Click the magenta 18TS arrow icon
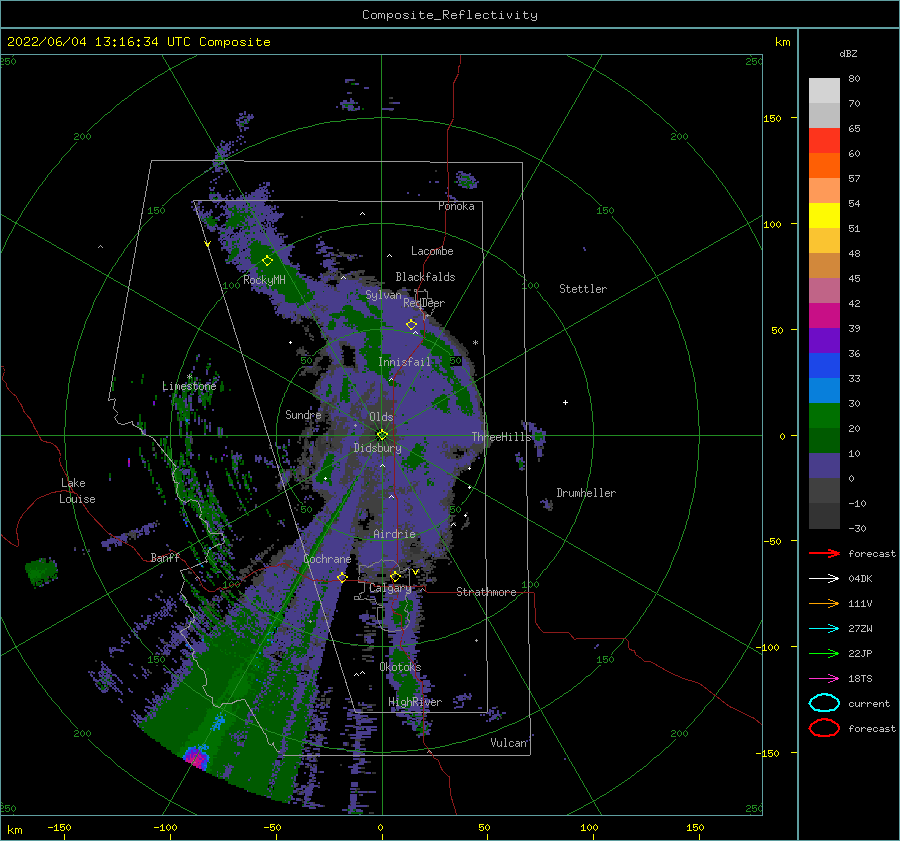The height and width of the screenshot is (841, 900). 824,678
